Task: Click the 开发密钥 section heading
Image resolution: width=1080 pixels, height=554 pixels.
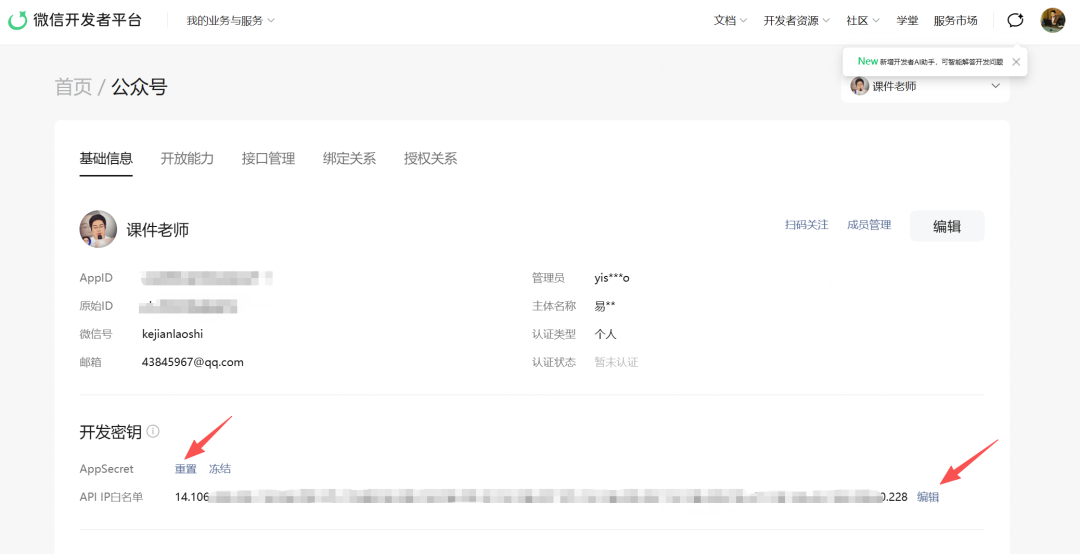Action: (110, 432)
